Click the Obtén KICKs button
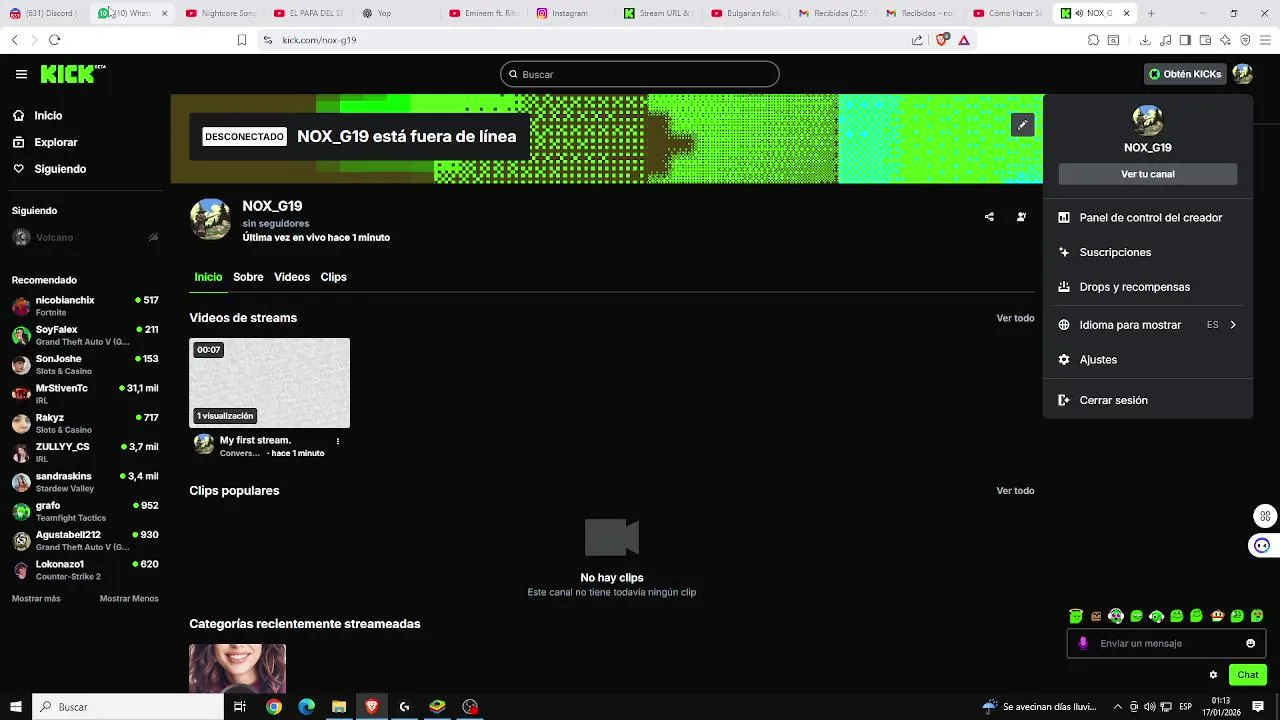 coord(1184,74)
